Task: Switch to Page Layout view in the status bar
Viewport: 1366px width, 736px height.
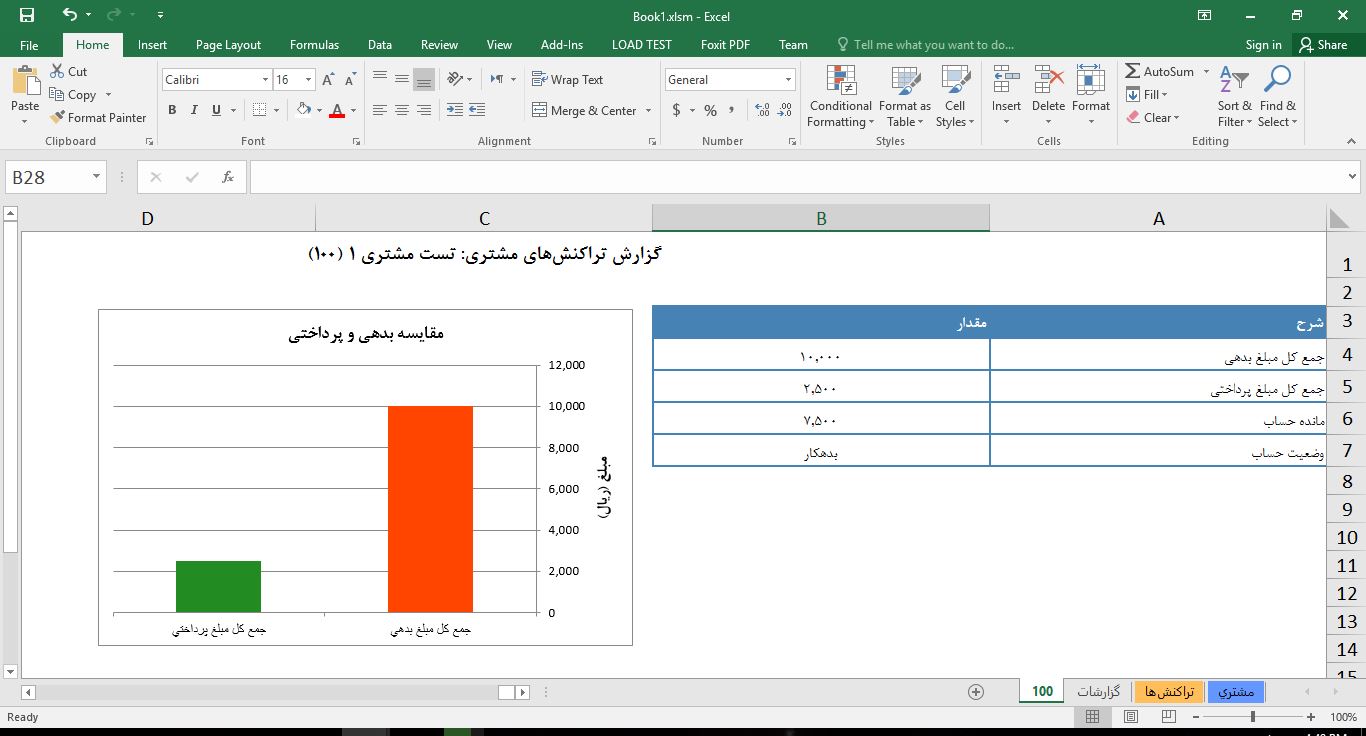Action: pos(1131,717)
